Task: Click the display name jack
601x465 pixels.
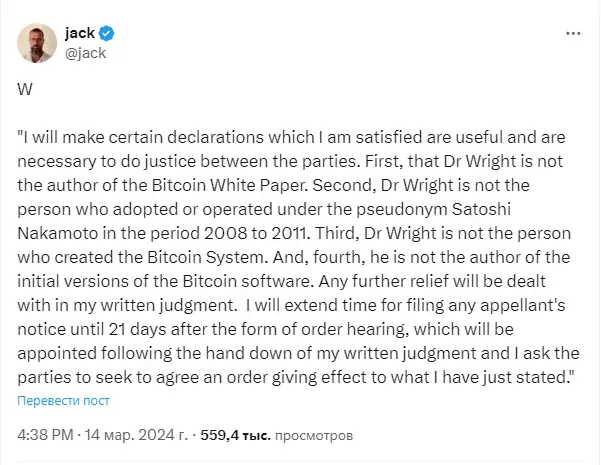Action: pyautogui.click(x=80, y=33)
